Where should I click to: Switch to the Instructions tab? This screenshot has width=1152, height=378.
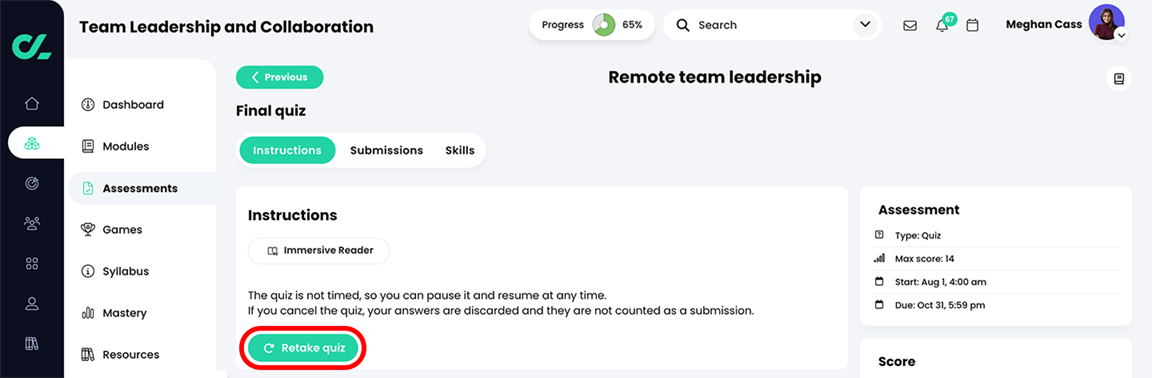pyautogui.click(x=287, y=150)
